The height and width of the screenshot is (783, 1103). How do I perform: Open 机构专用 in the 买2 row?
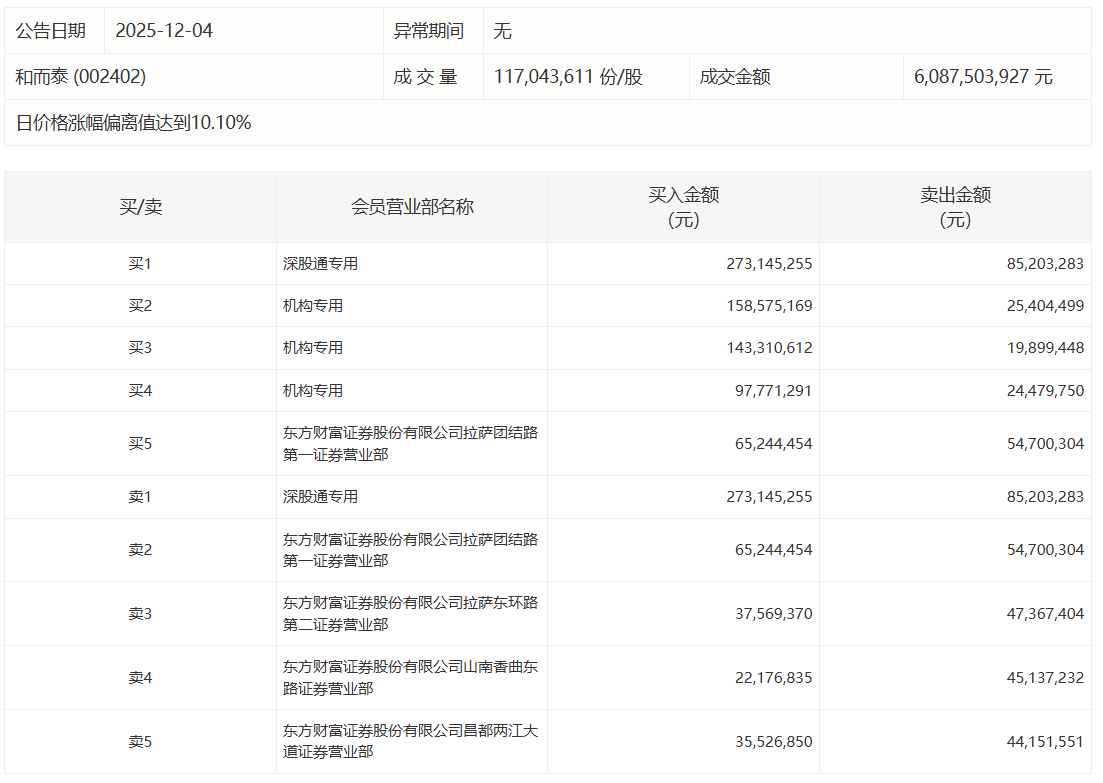click(x=313, y=306)
